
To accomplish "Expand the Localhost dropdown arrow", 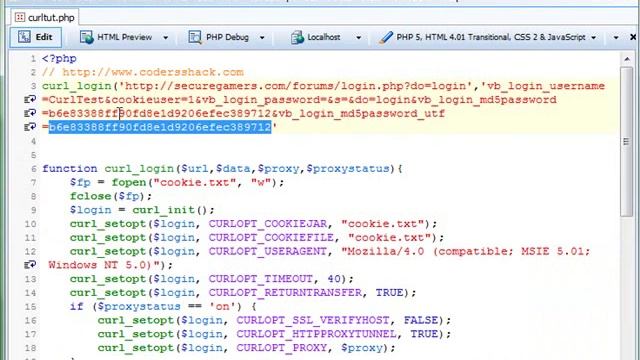I will 358,38.
